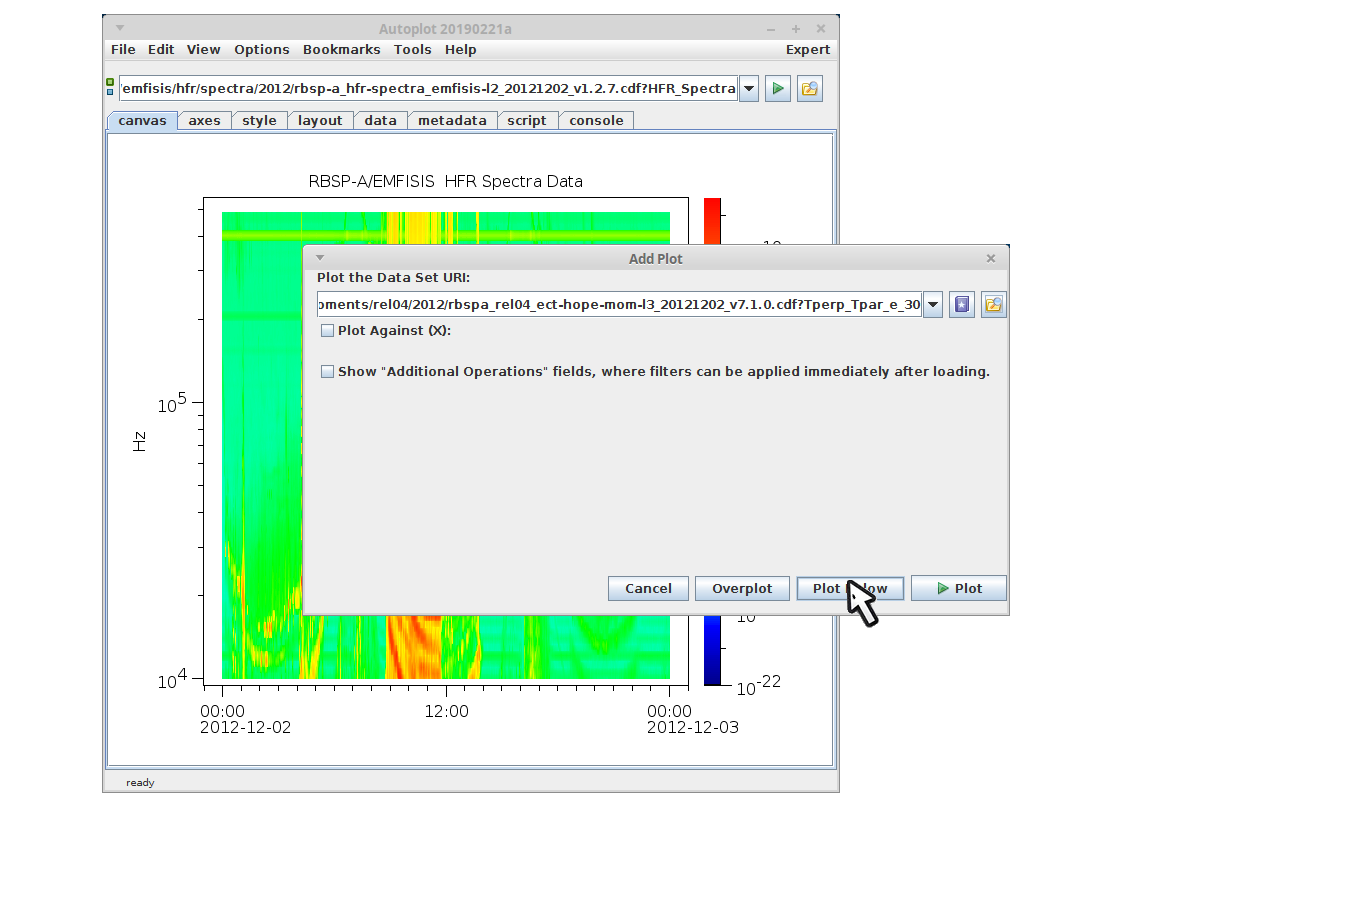Click the data source status icon left of URI
Image resolution: width=1345 pixels, height=916 pixels.
click(110, 87)
